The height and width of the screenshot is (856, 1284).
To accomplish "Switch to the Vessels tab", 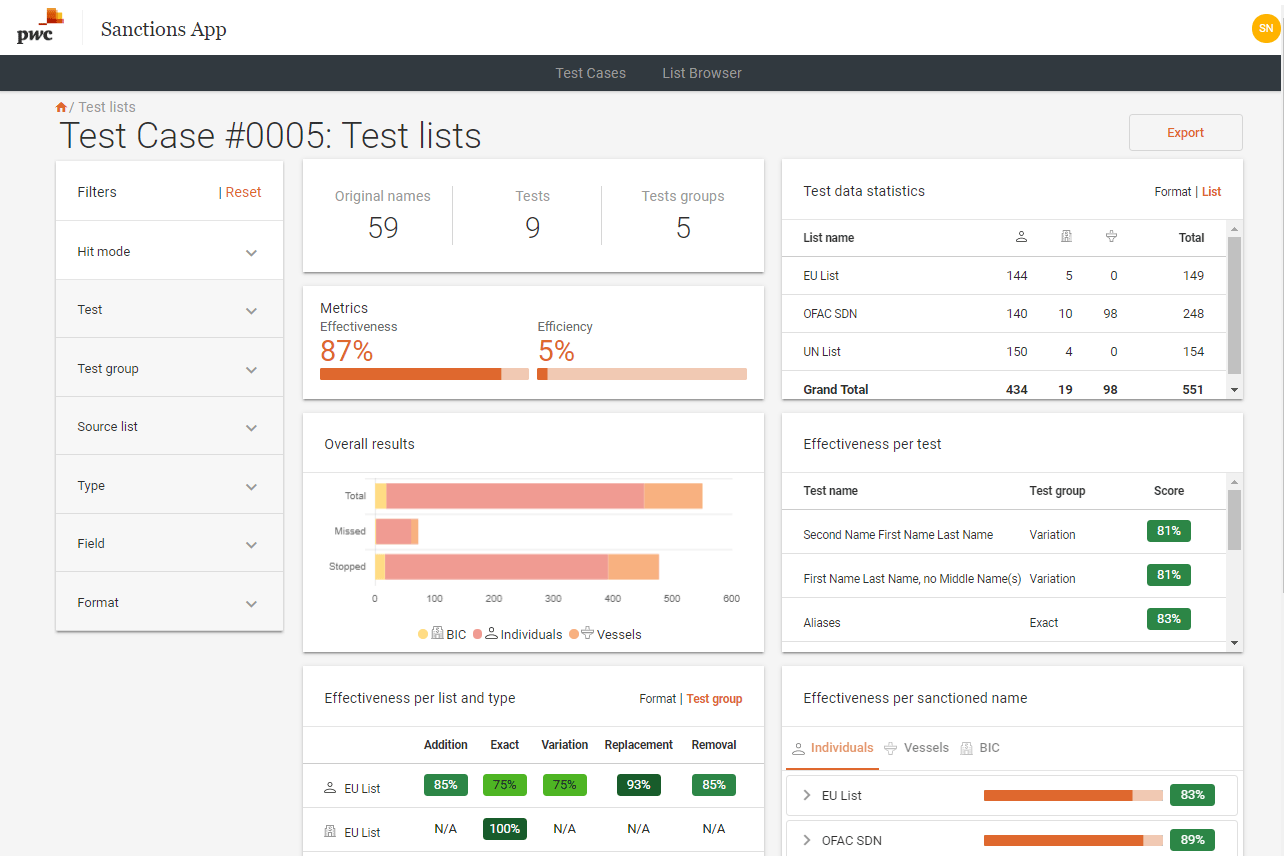I will coord(917,748).
